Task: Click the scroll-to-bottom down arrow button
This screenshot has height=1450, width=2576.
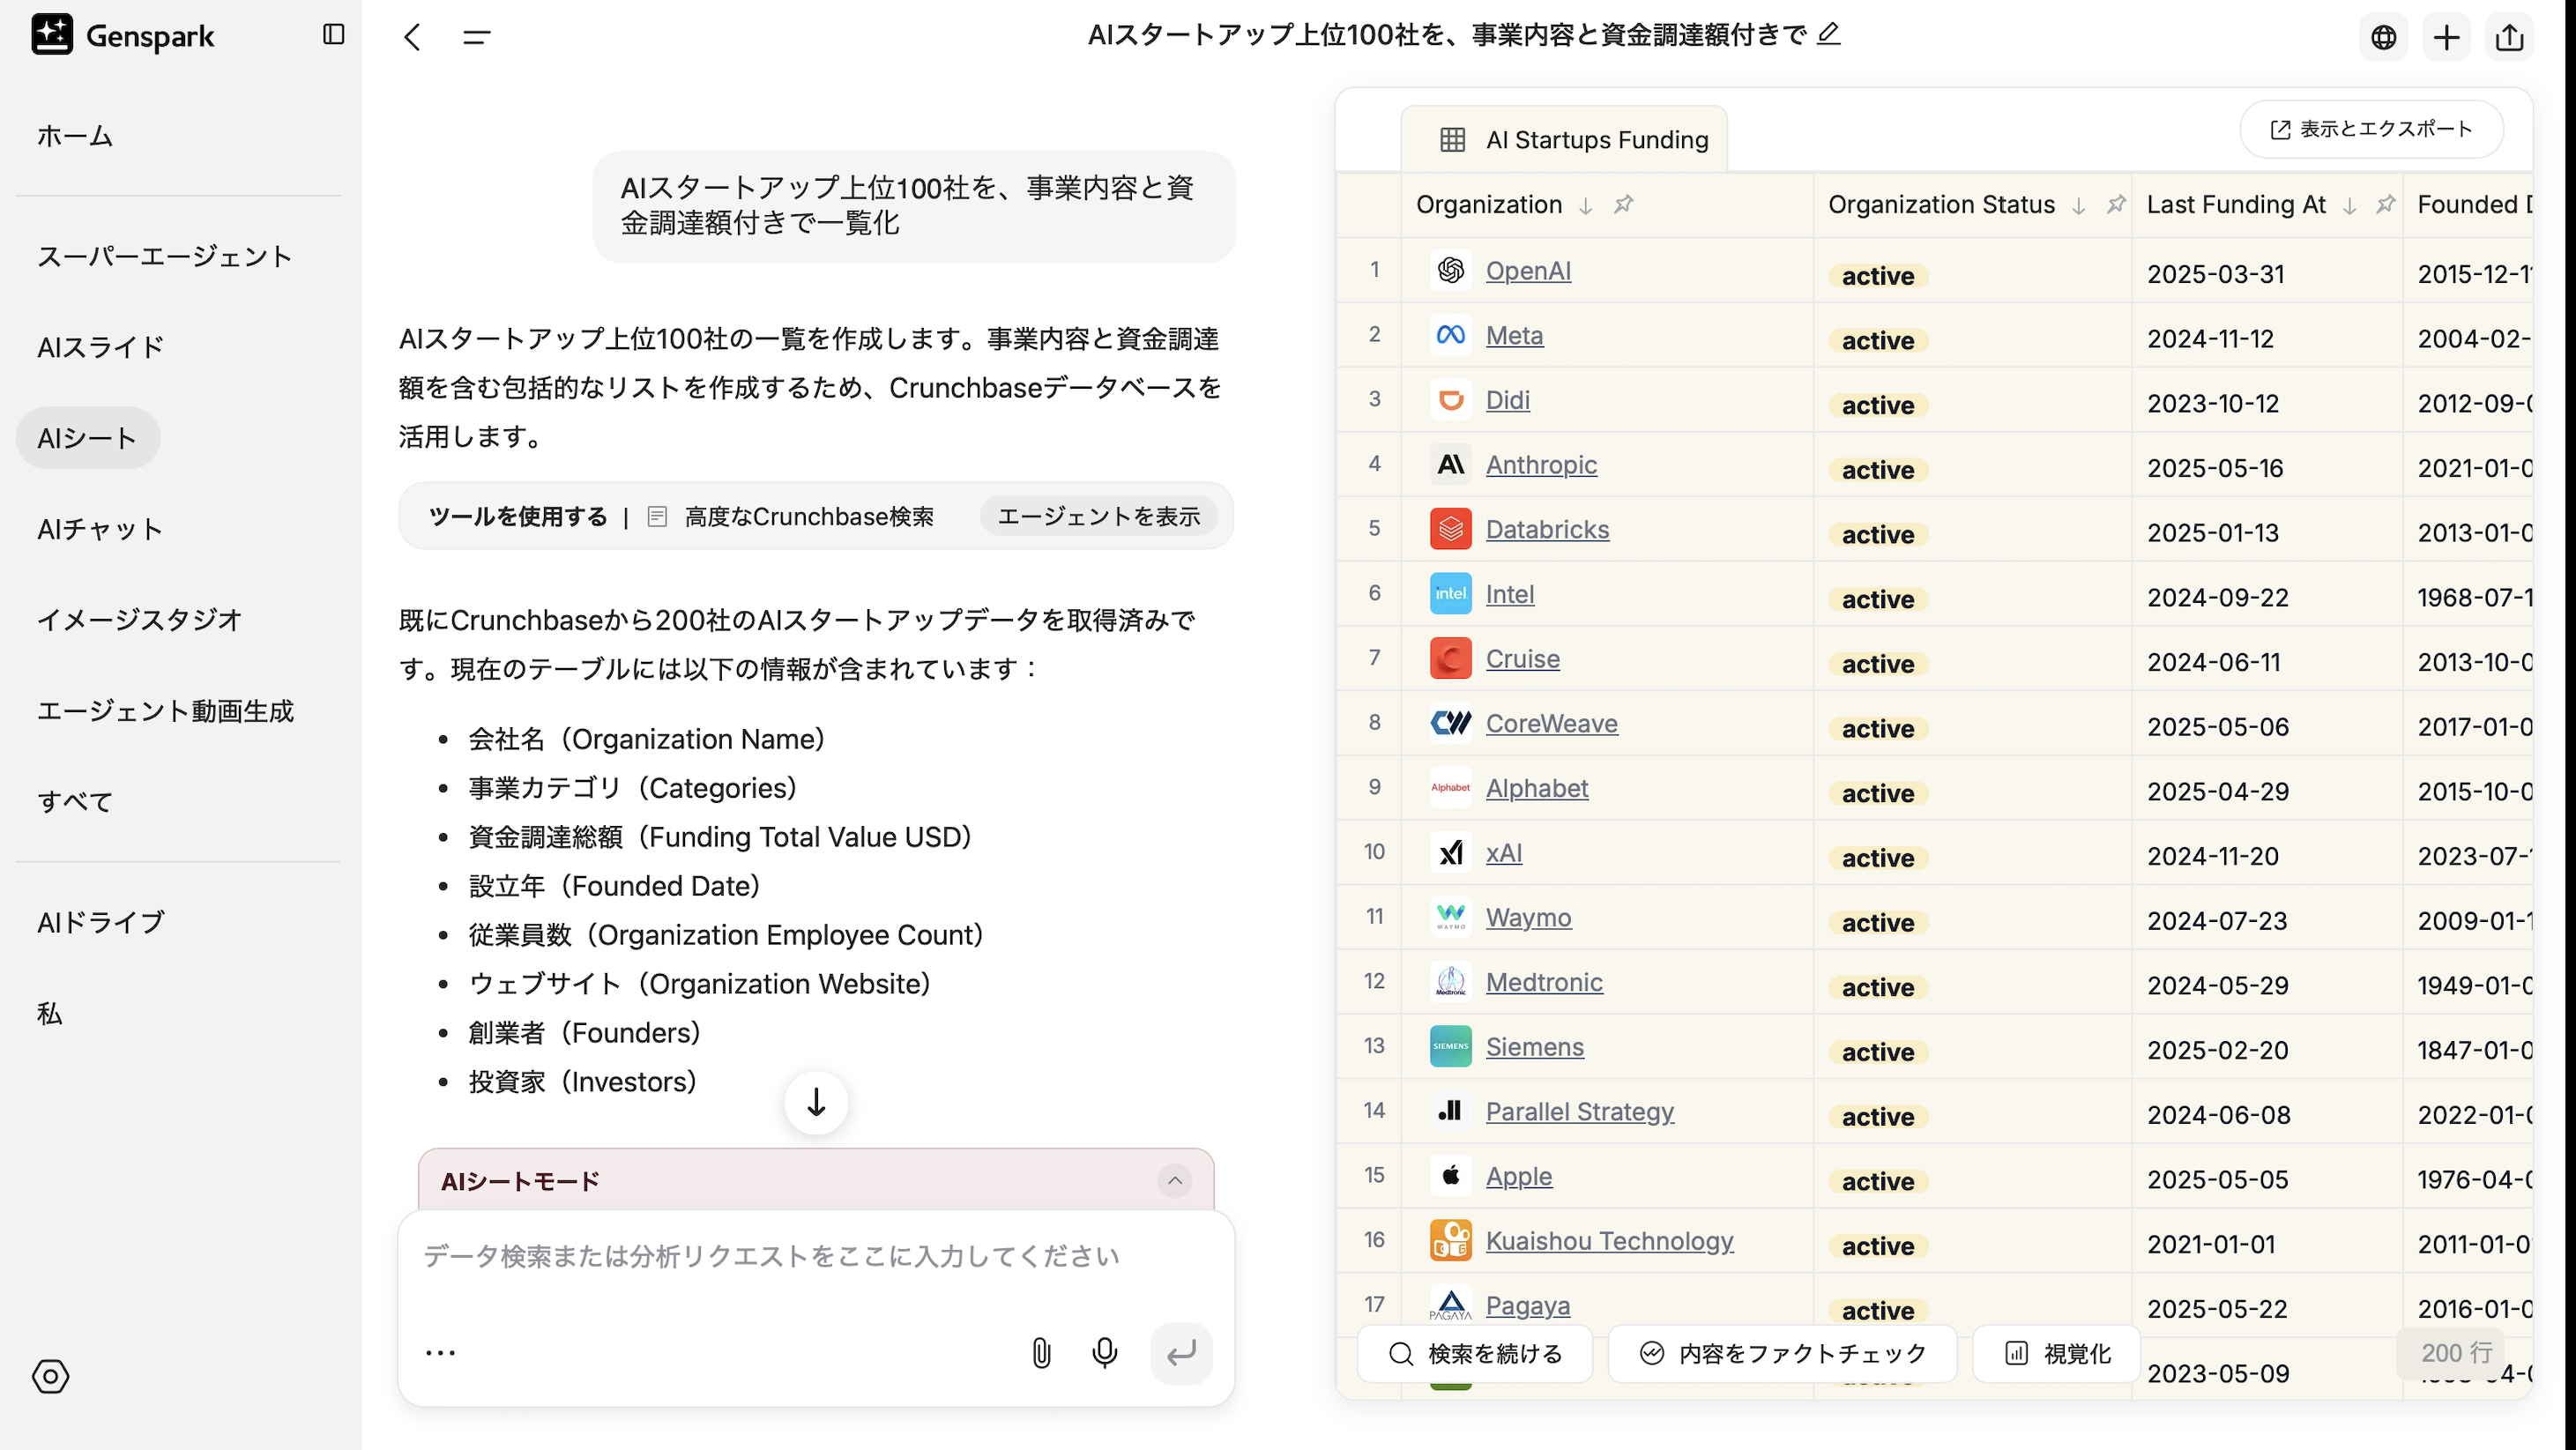Action: click(816, 1102)
